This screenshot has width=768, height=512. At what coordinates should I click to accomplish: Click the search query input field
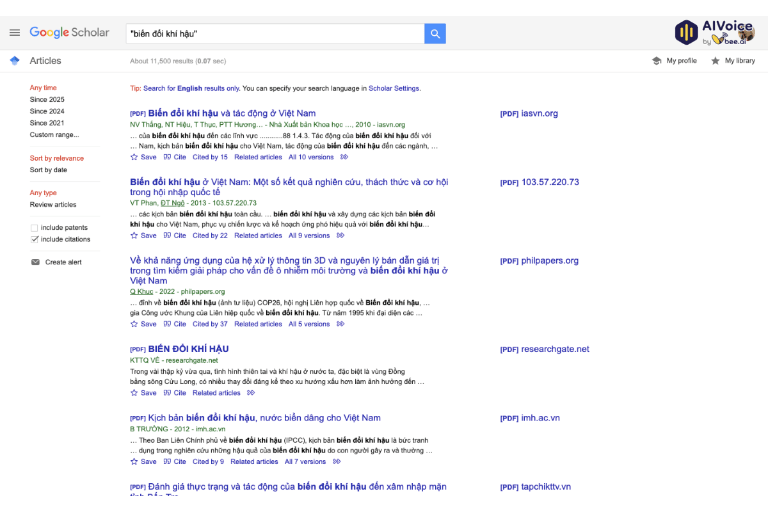[x=275, y=33]
